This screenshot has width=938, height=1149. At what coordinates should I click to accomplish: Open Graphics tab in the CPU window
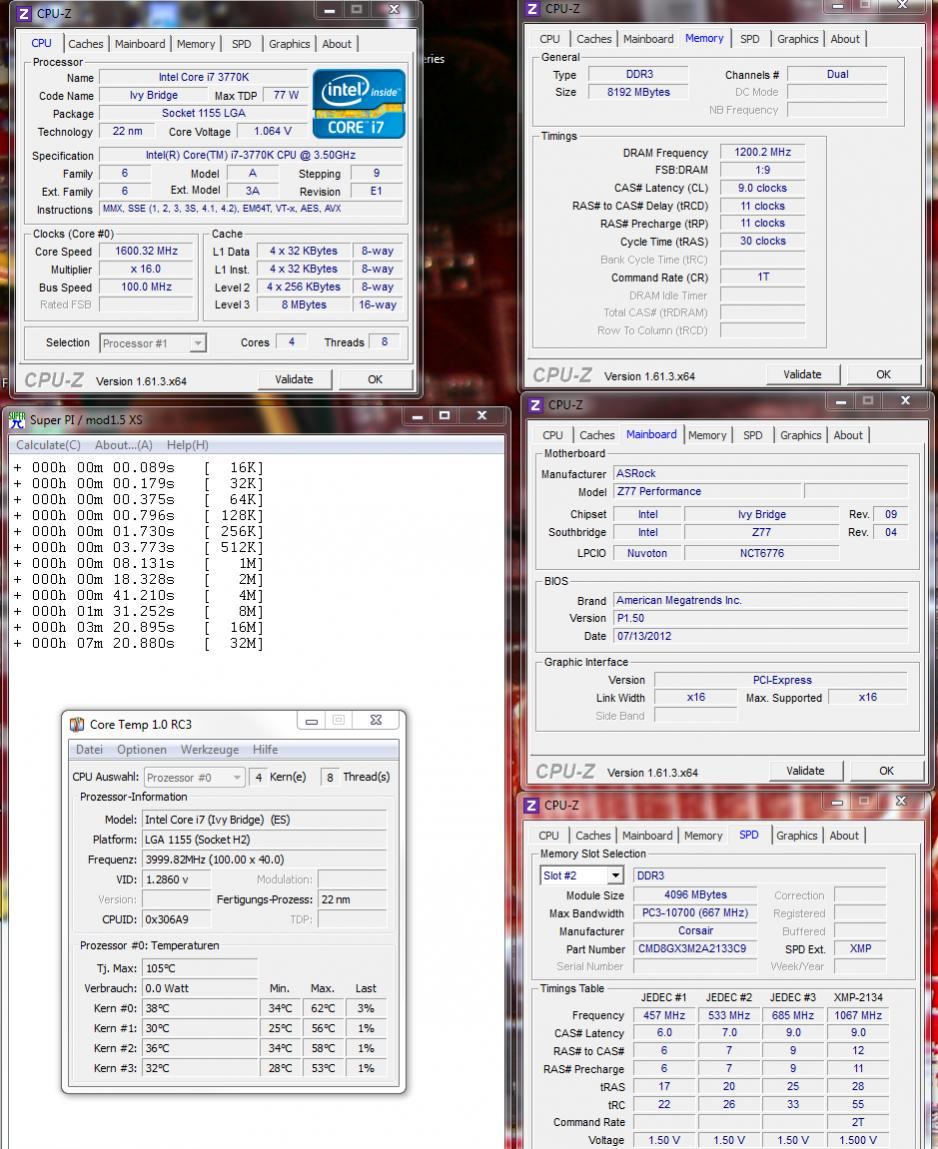[289, 44]
